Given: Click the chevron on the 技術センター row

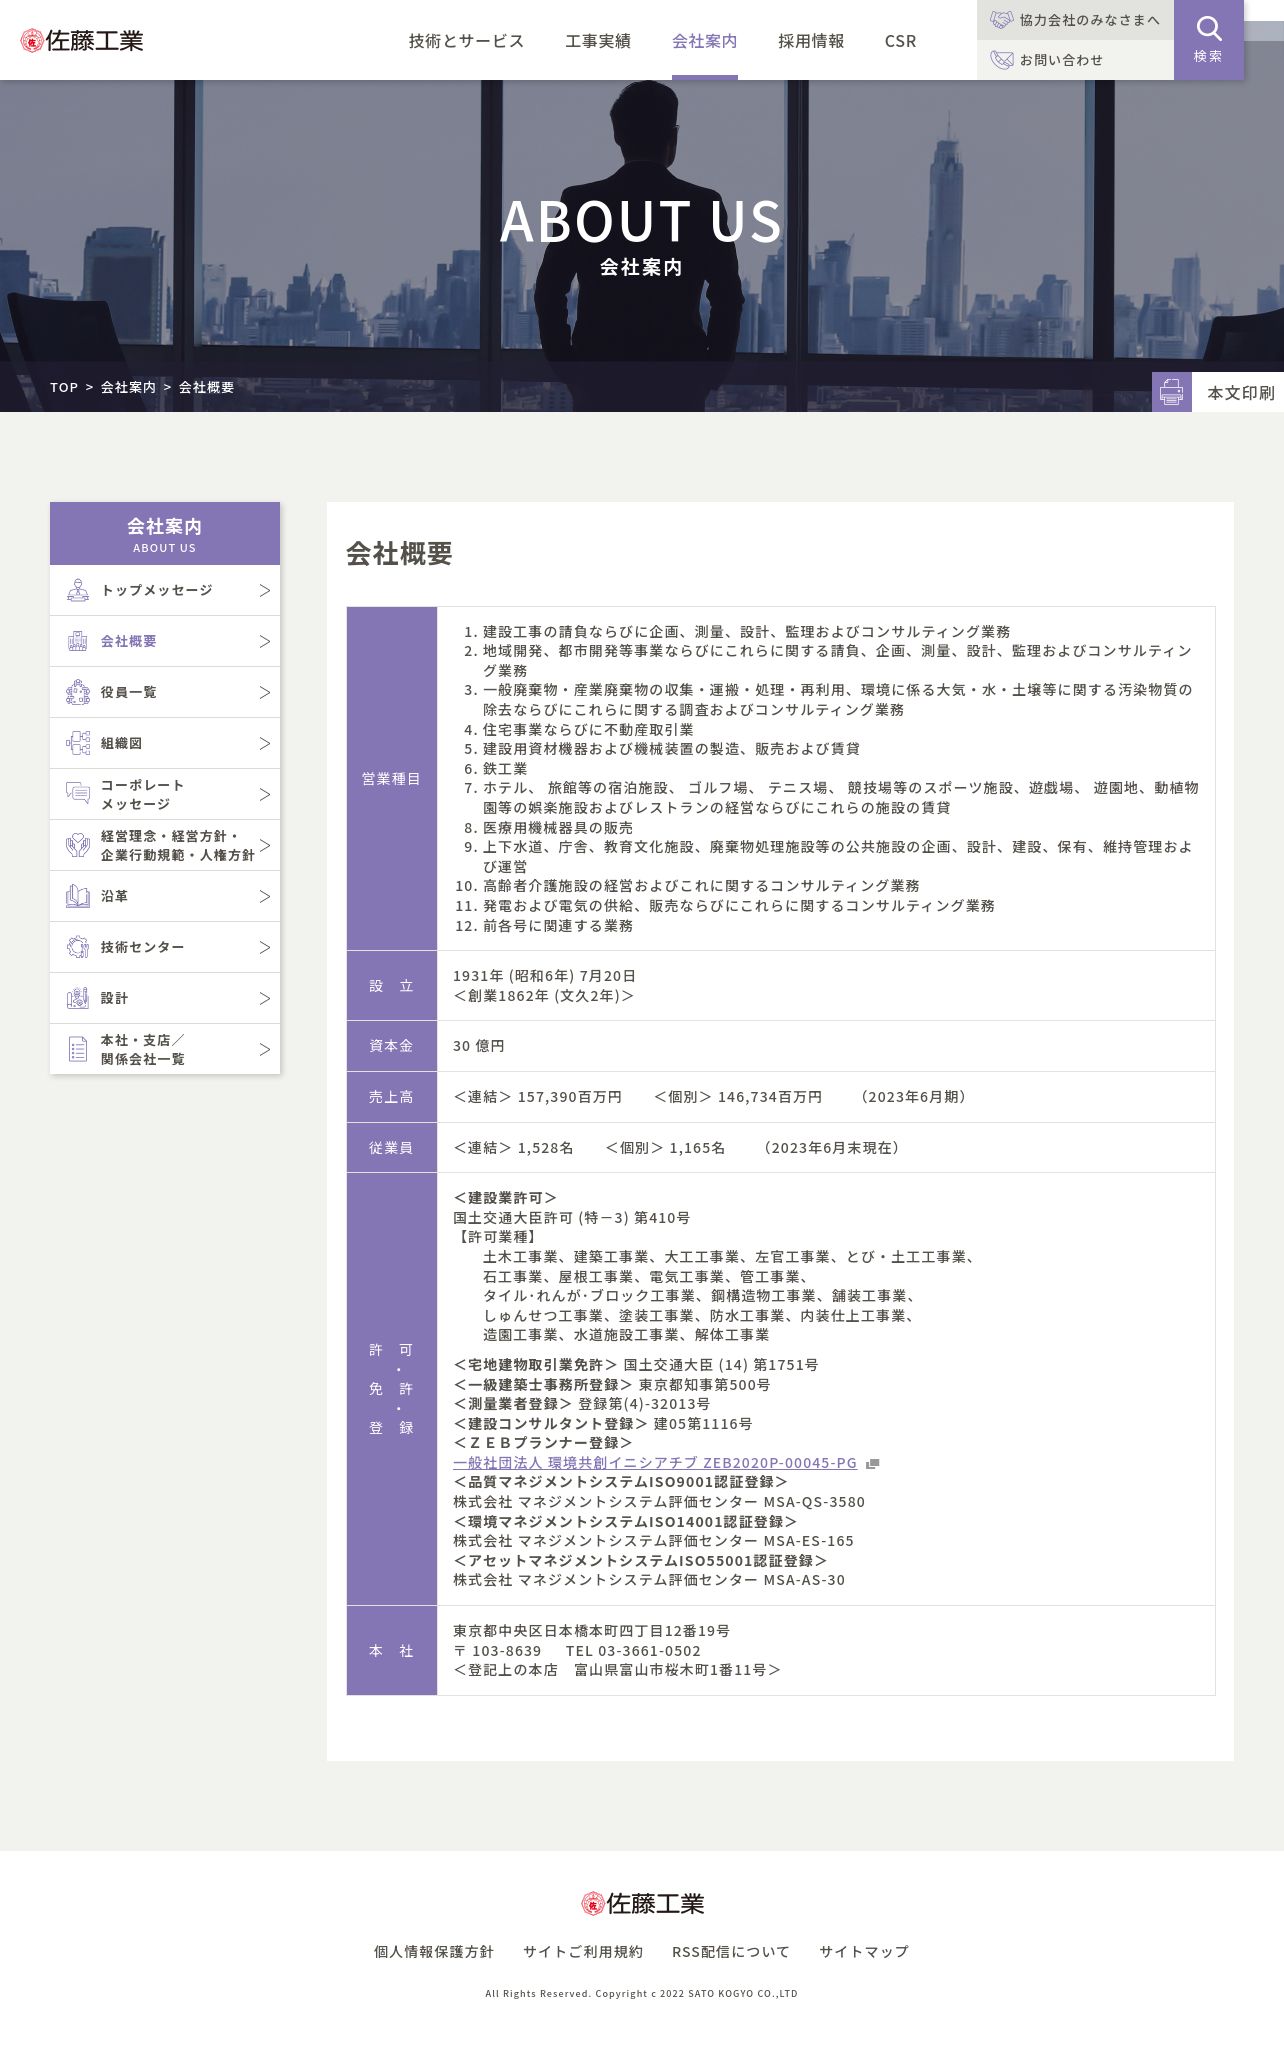Looking at the screenshot, I should click(x=265, y=947).
